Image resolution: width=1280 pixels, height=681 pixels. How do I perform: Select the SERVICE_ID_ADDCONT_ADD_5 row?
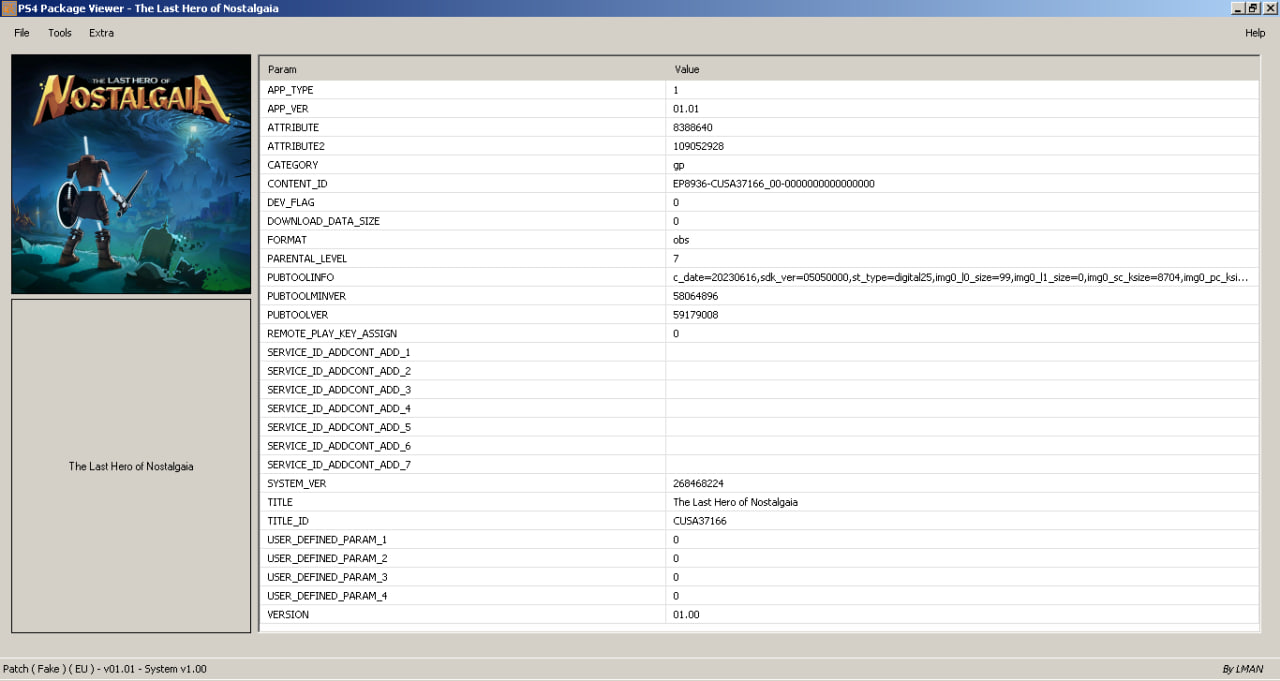coord(760,427)
